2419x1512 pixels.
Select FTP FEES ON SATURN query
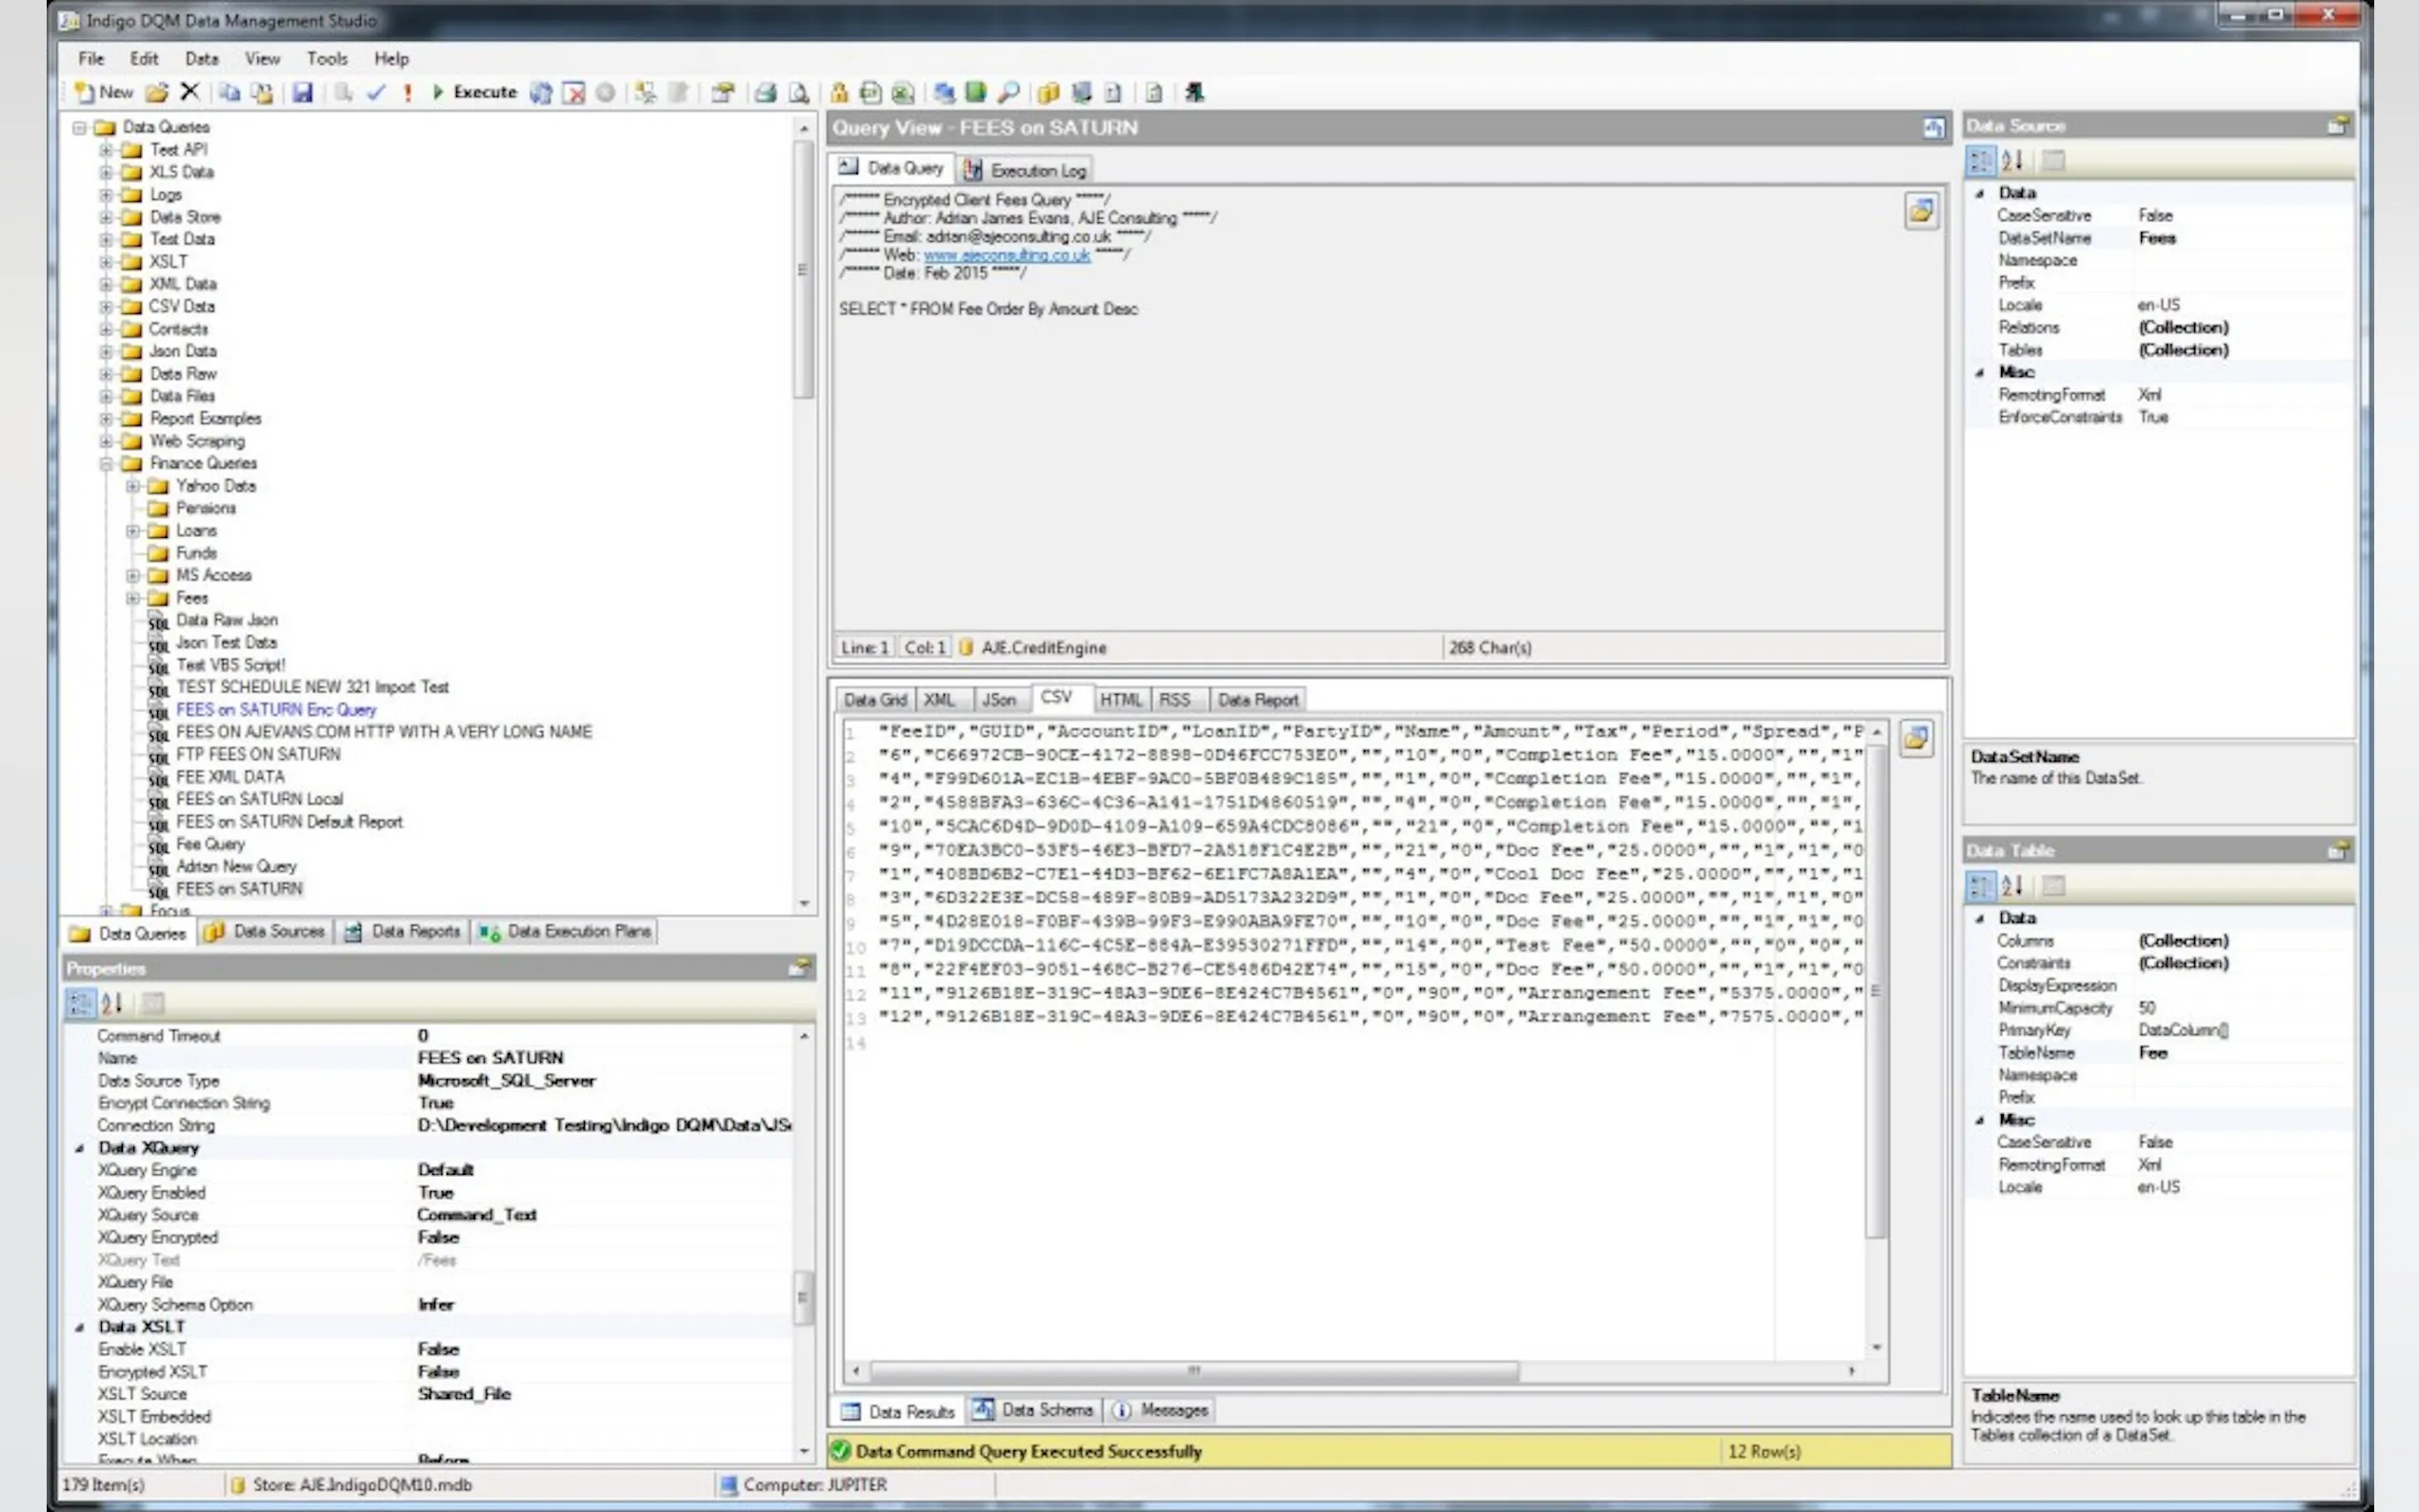258,754
